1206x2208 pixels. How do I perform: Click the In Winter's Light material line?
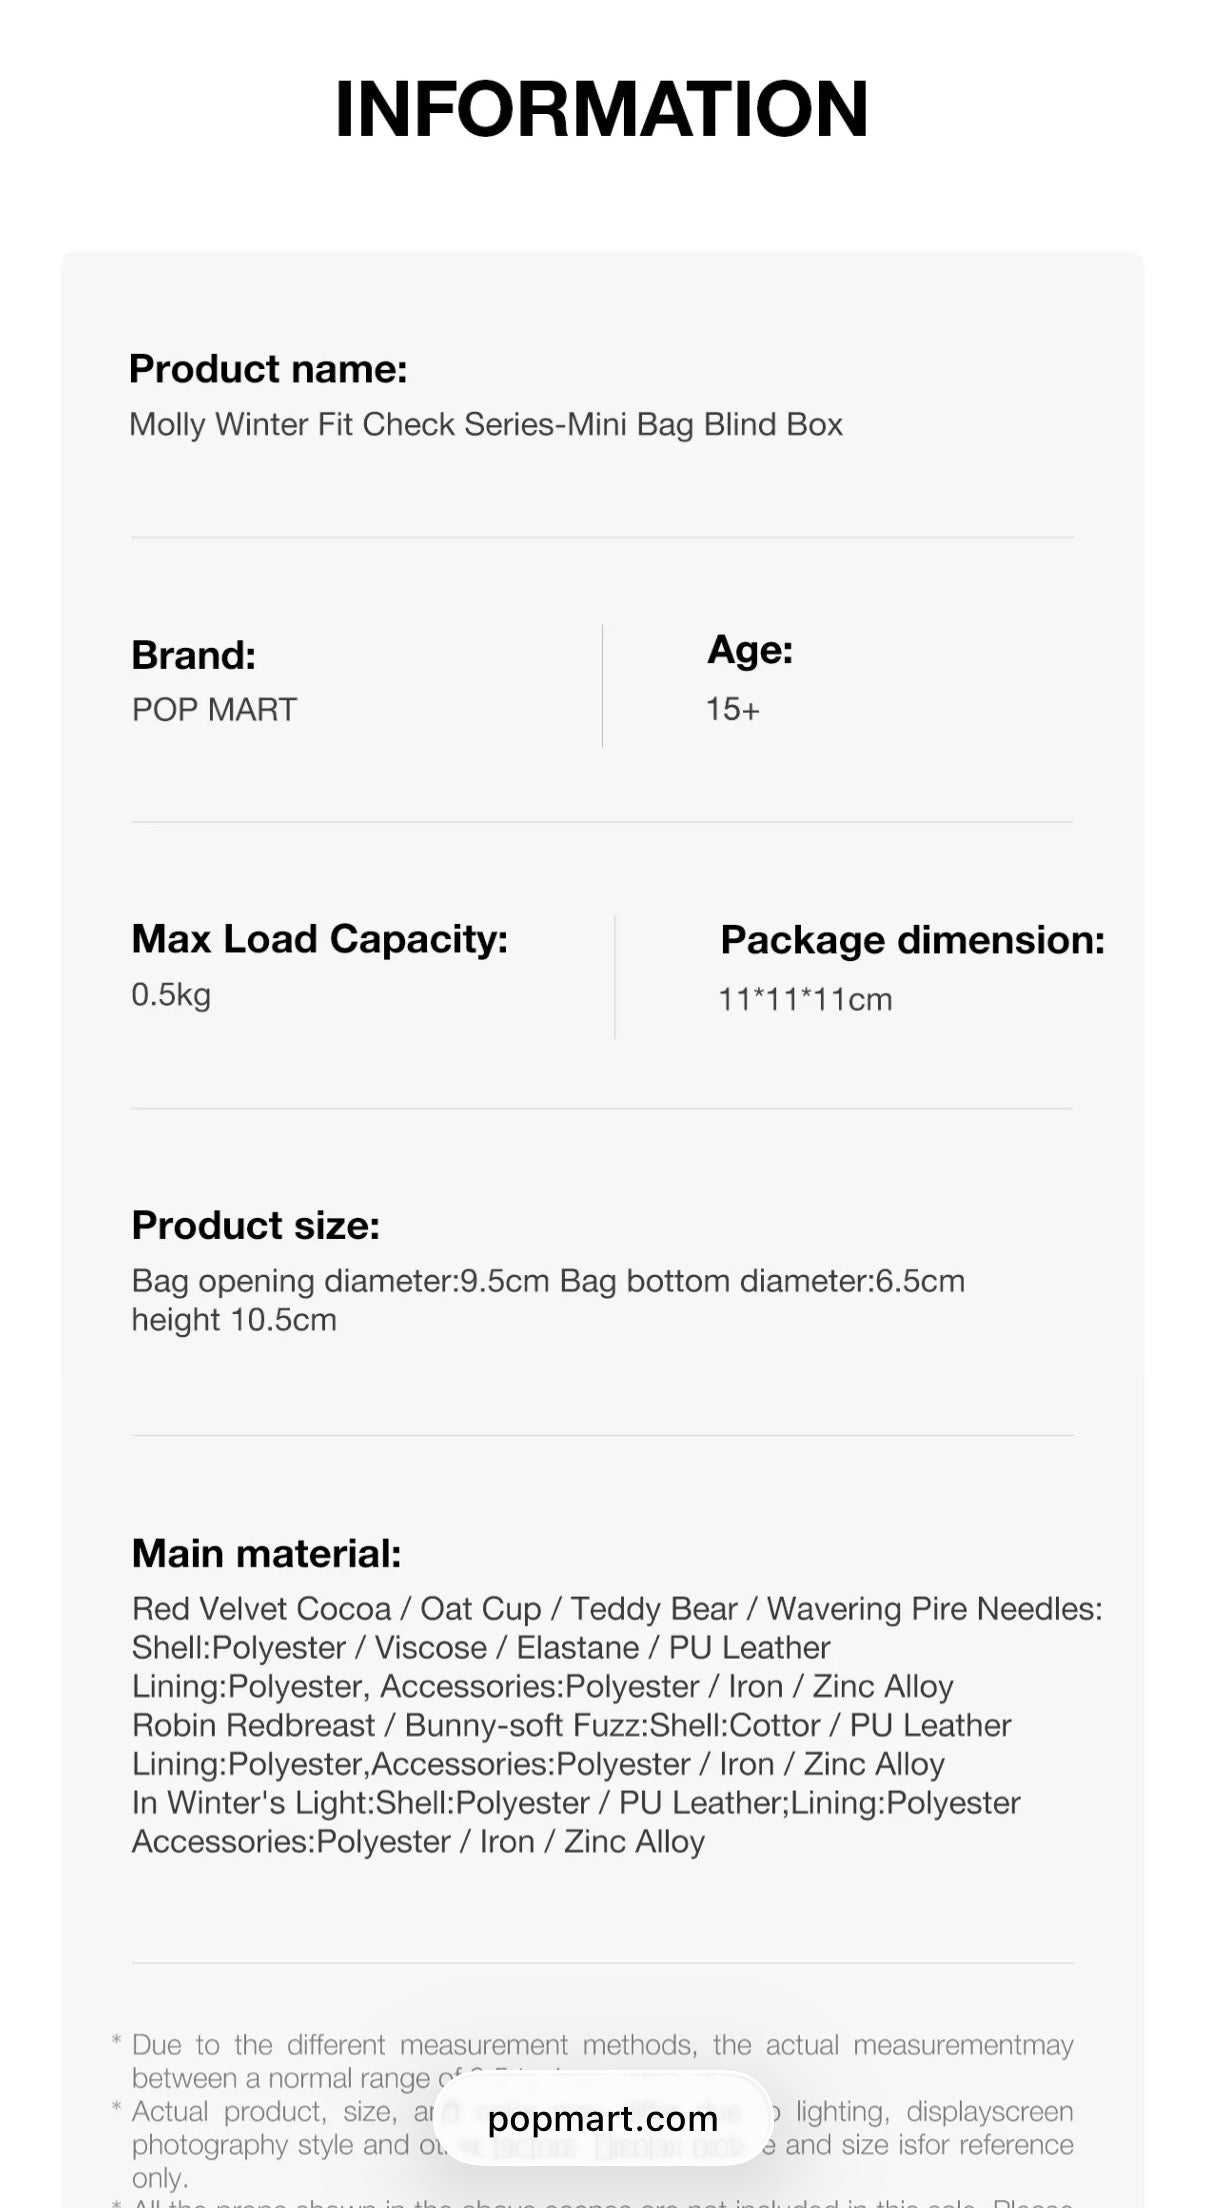coord(576,1802)
